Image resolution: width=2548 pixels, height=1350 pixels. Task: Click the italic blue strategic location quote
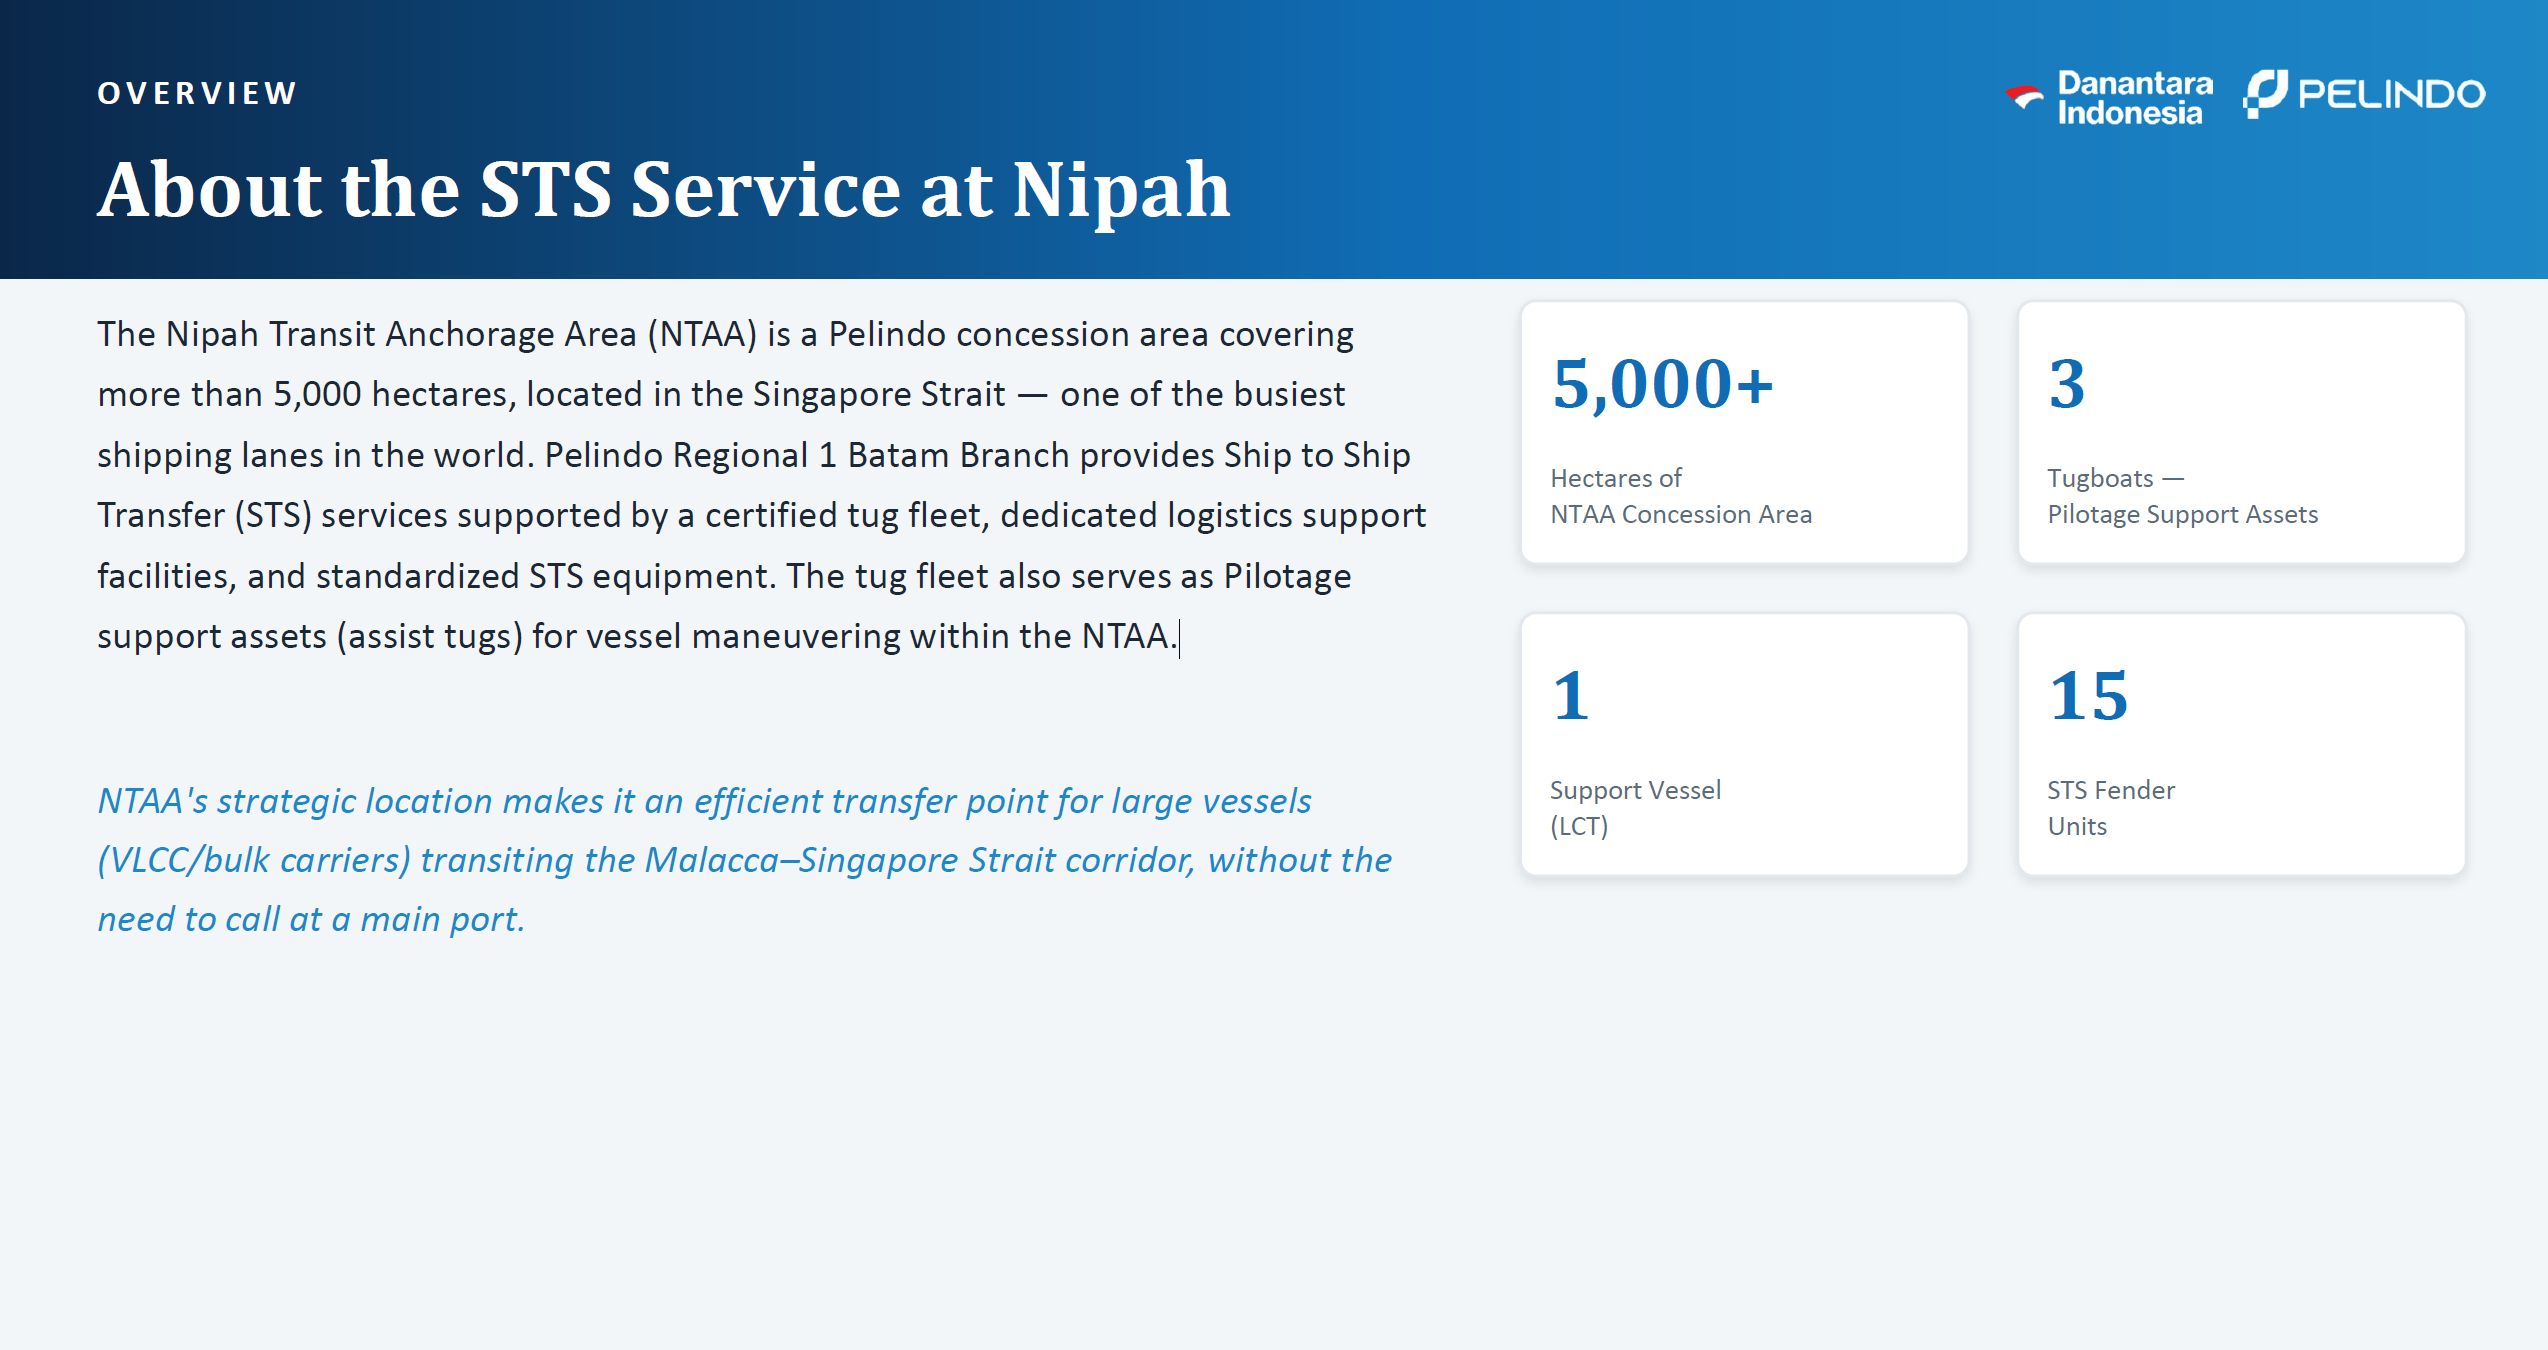744,860
